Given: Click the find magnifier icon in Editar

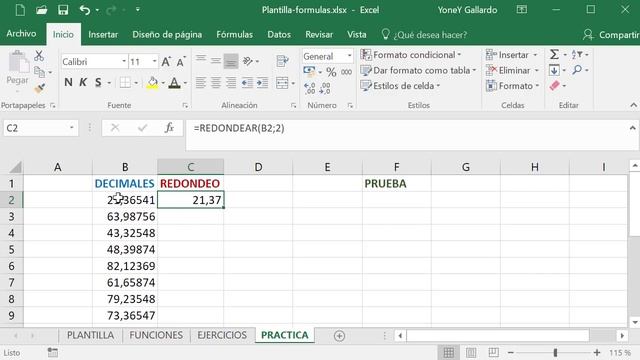Looking at the screenshot, I should pyautogui.click(x=577, y=70).
